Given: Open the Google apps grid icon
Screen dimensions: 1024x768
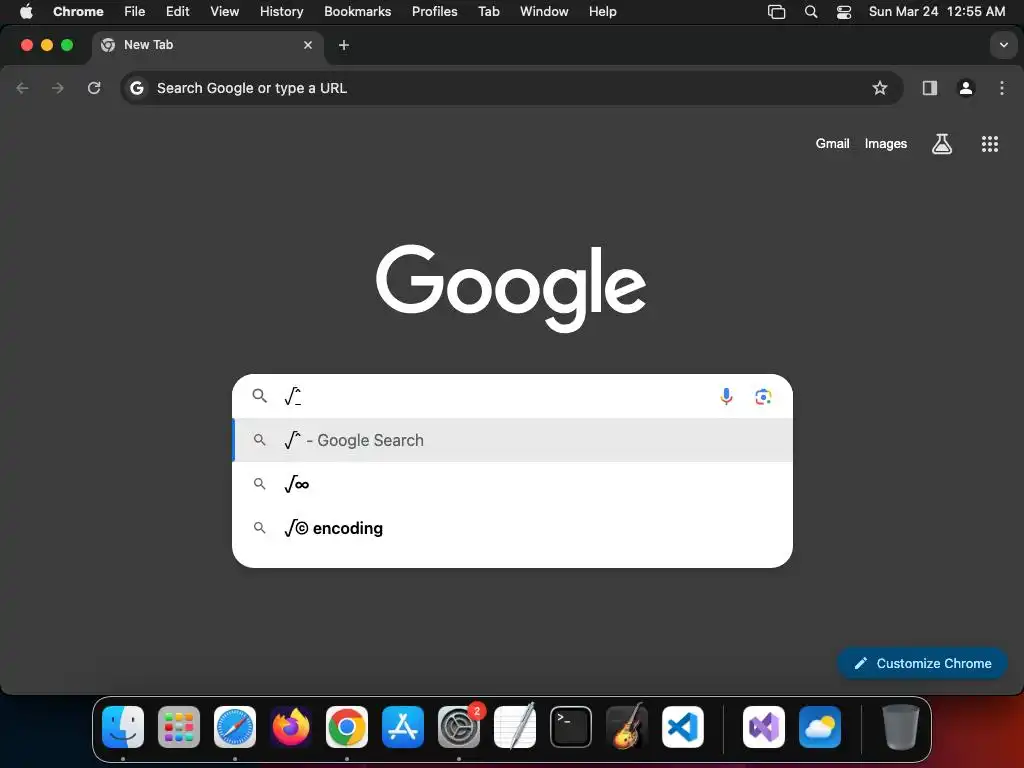Looking at the screenshot, I should point(989,144).
